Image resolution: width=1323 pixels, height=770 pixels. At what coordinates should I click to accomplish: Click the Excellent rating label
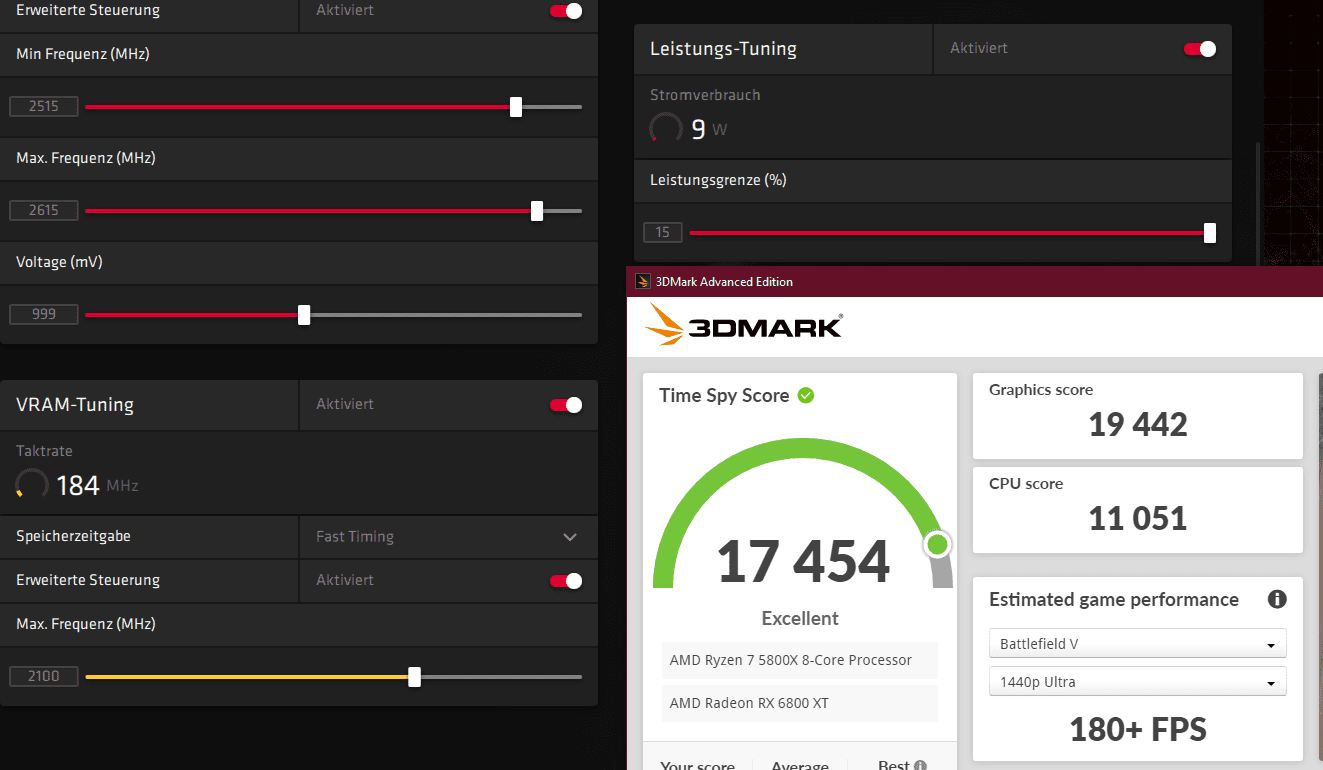tap(800, 618)
